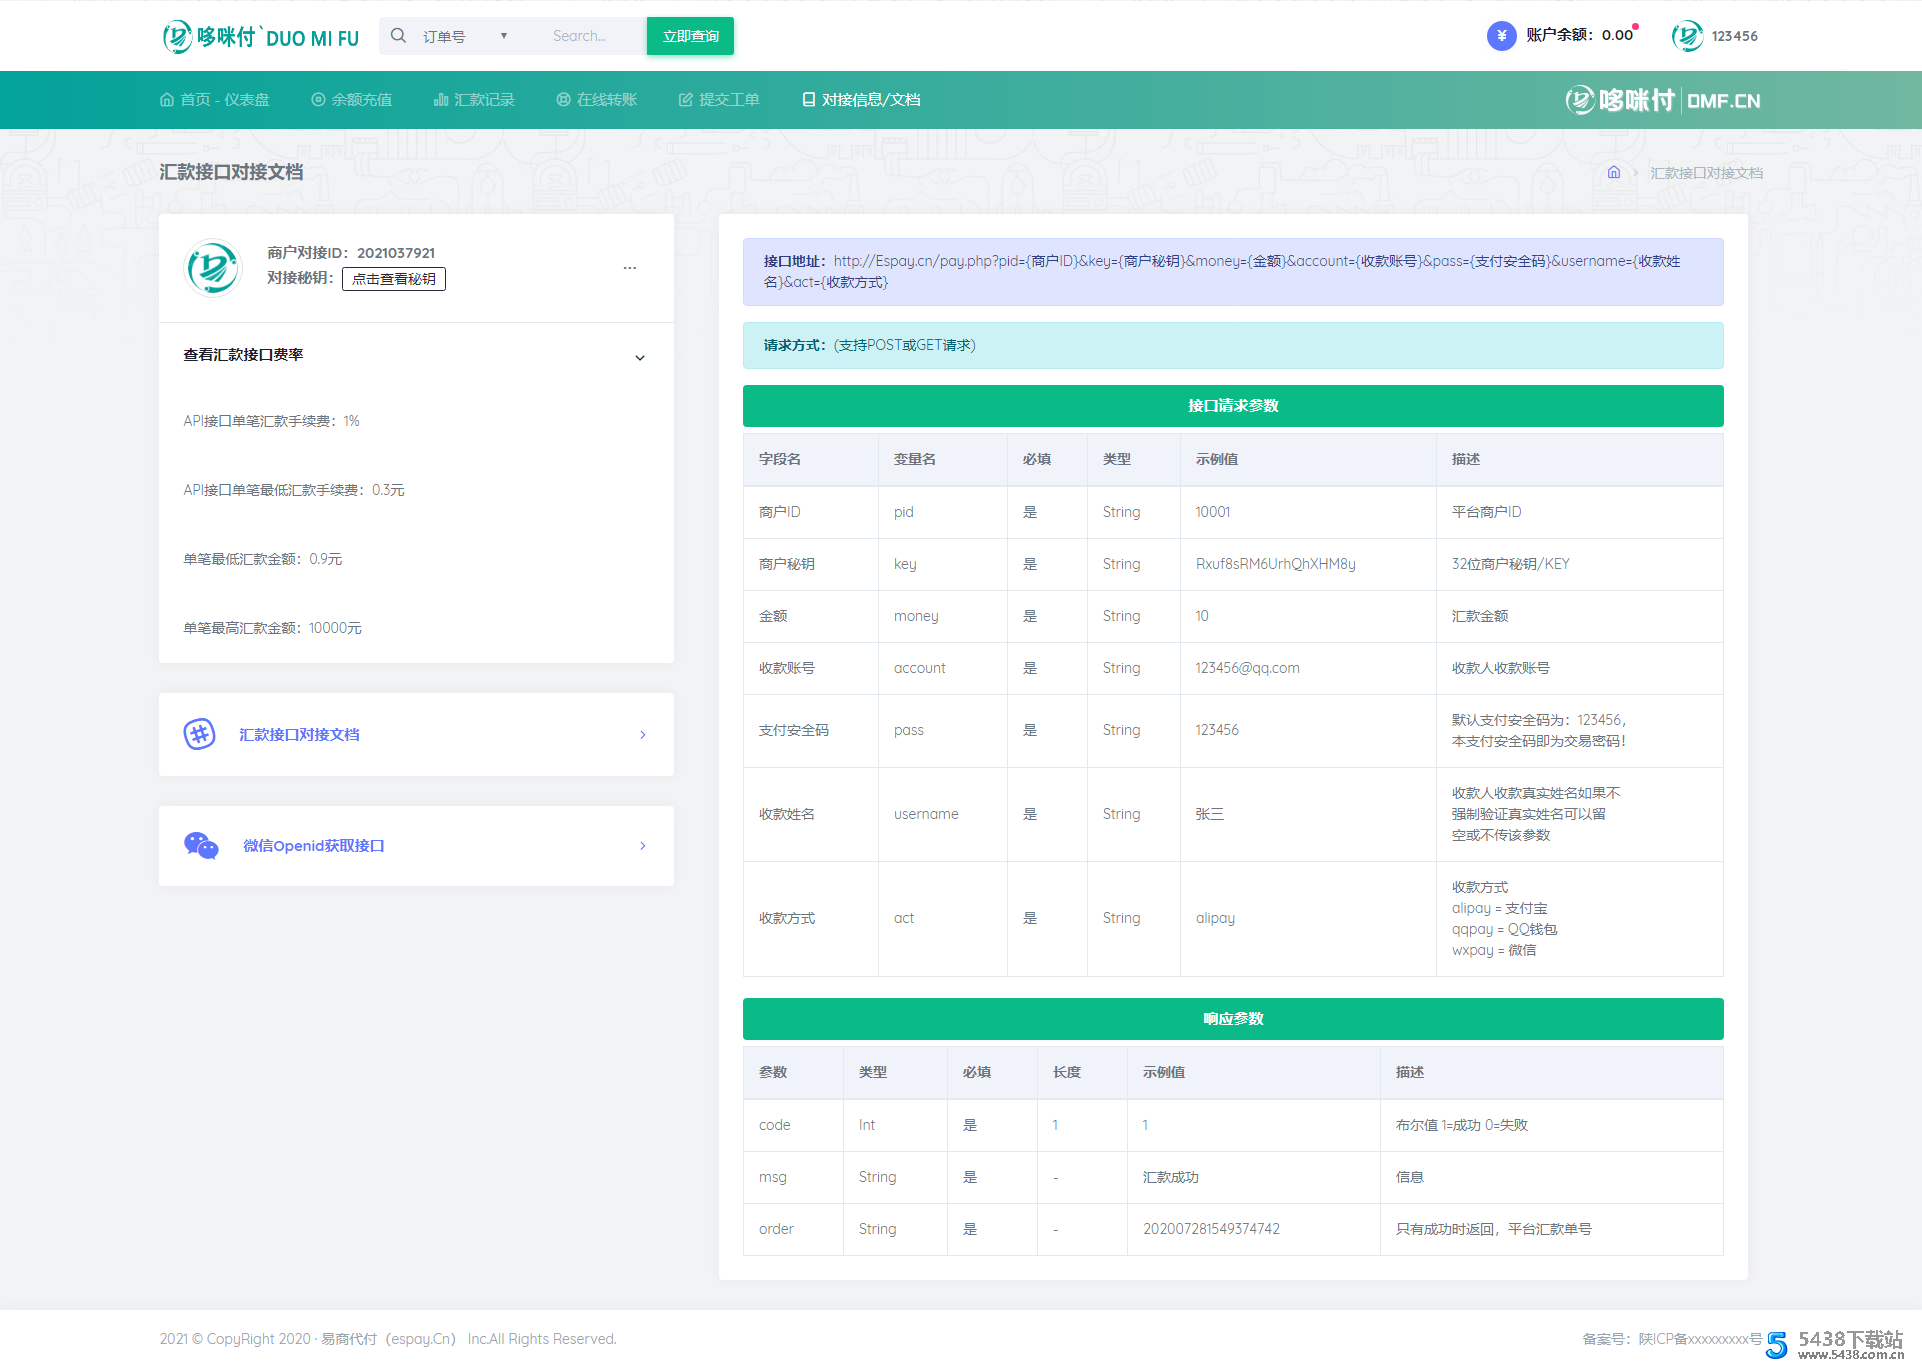The width and height of the screenshot is (1922, 1370).
Task: Open the 微信Openid获取接口 link
Action: click(x=314, y=846)
